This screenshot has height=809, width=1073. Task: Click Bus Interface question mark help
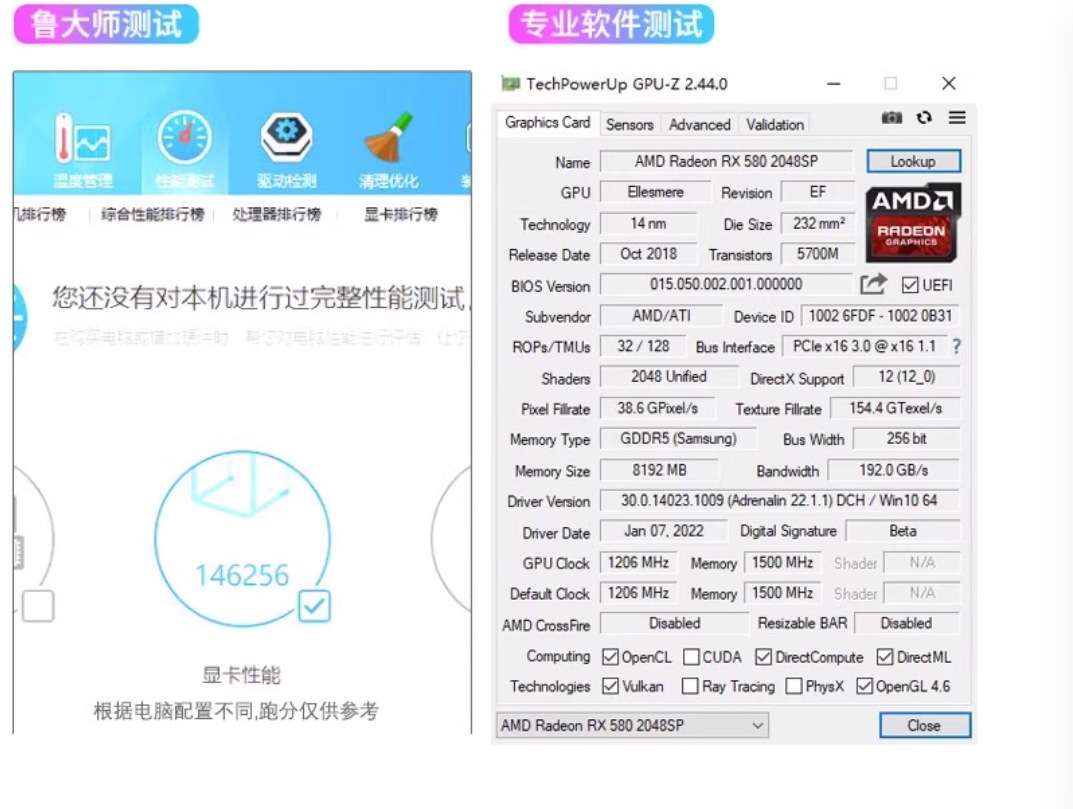click(x=956, y=346)
